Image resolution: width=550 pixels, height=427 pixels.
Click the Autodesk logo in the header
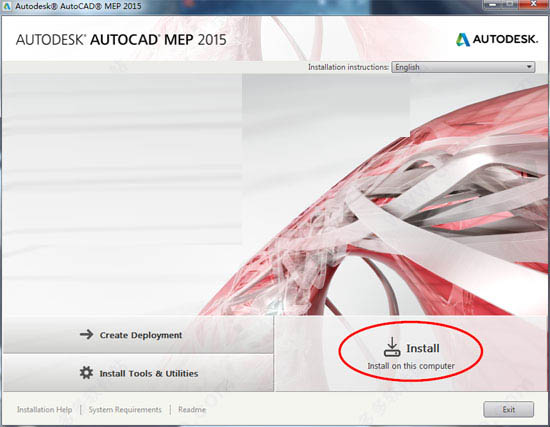pos(497,39)
